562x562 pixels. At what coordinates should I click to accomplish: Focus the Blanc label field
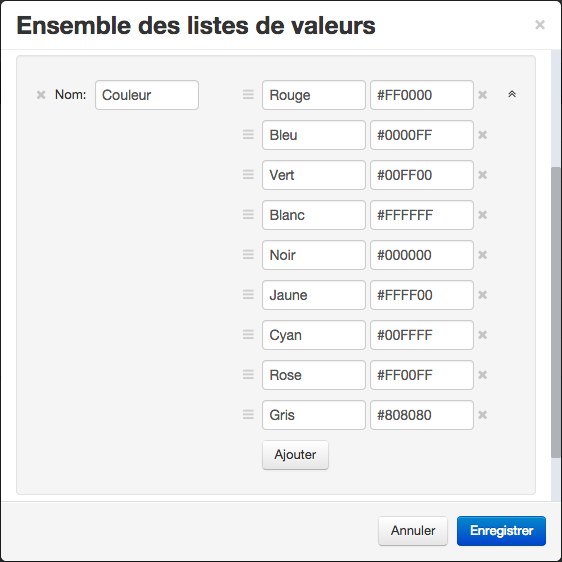click(x=314, y=215)
